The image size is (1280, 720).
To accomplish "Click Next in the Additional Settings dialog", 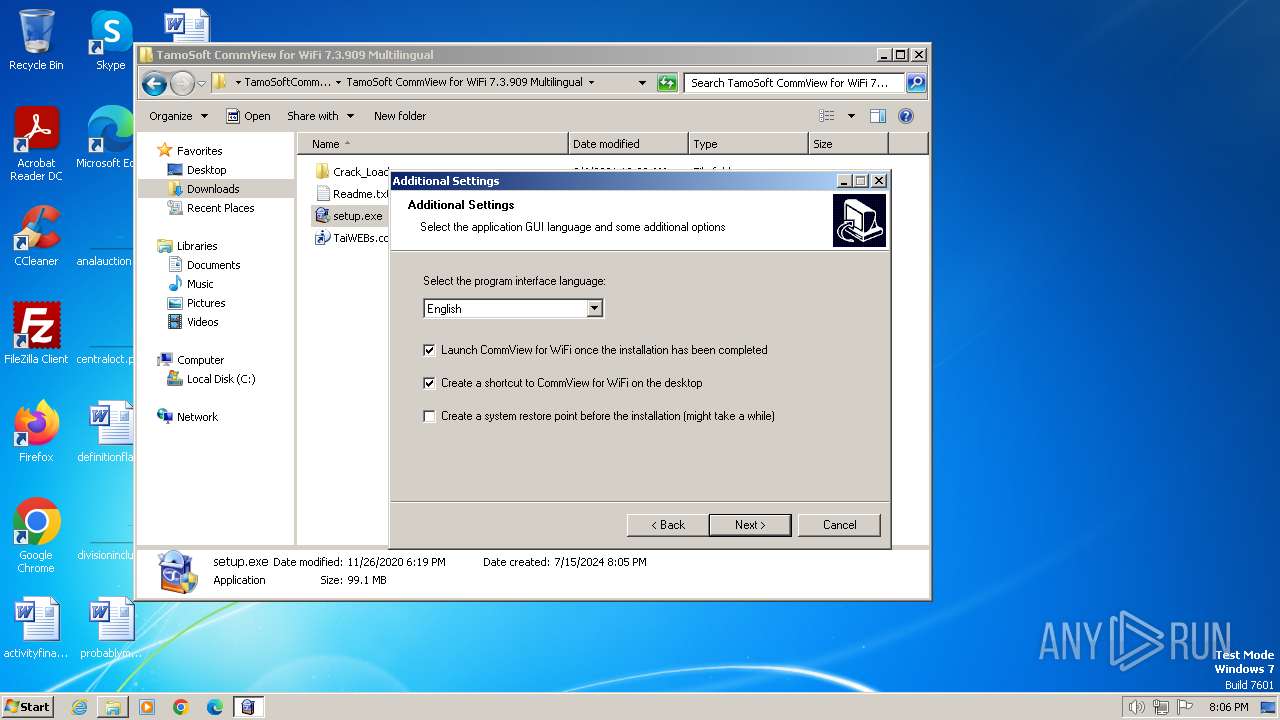I will click(750, 525).
